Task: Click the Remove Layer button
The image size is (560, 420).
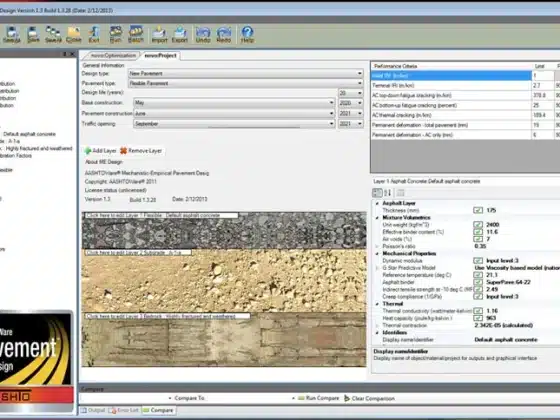Action: point(141,151)
